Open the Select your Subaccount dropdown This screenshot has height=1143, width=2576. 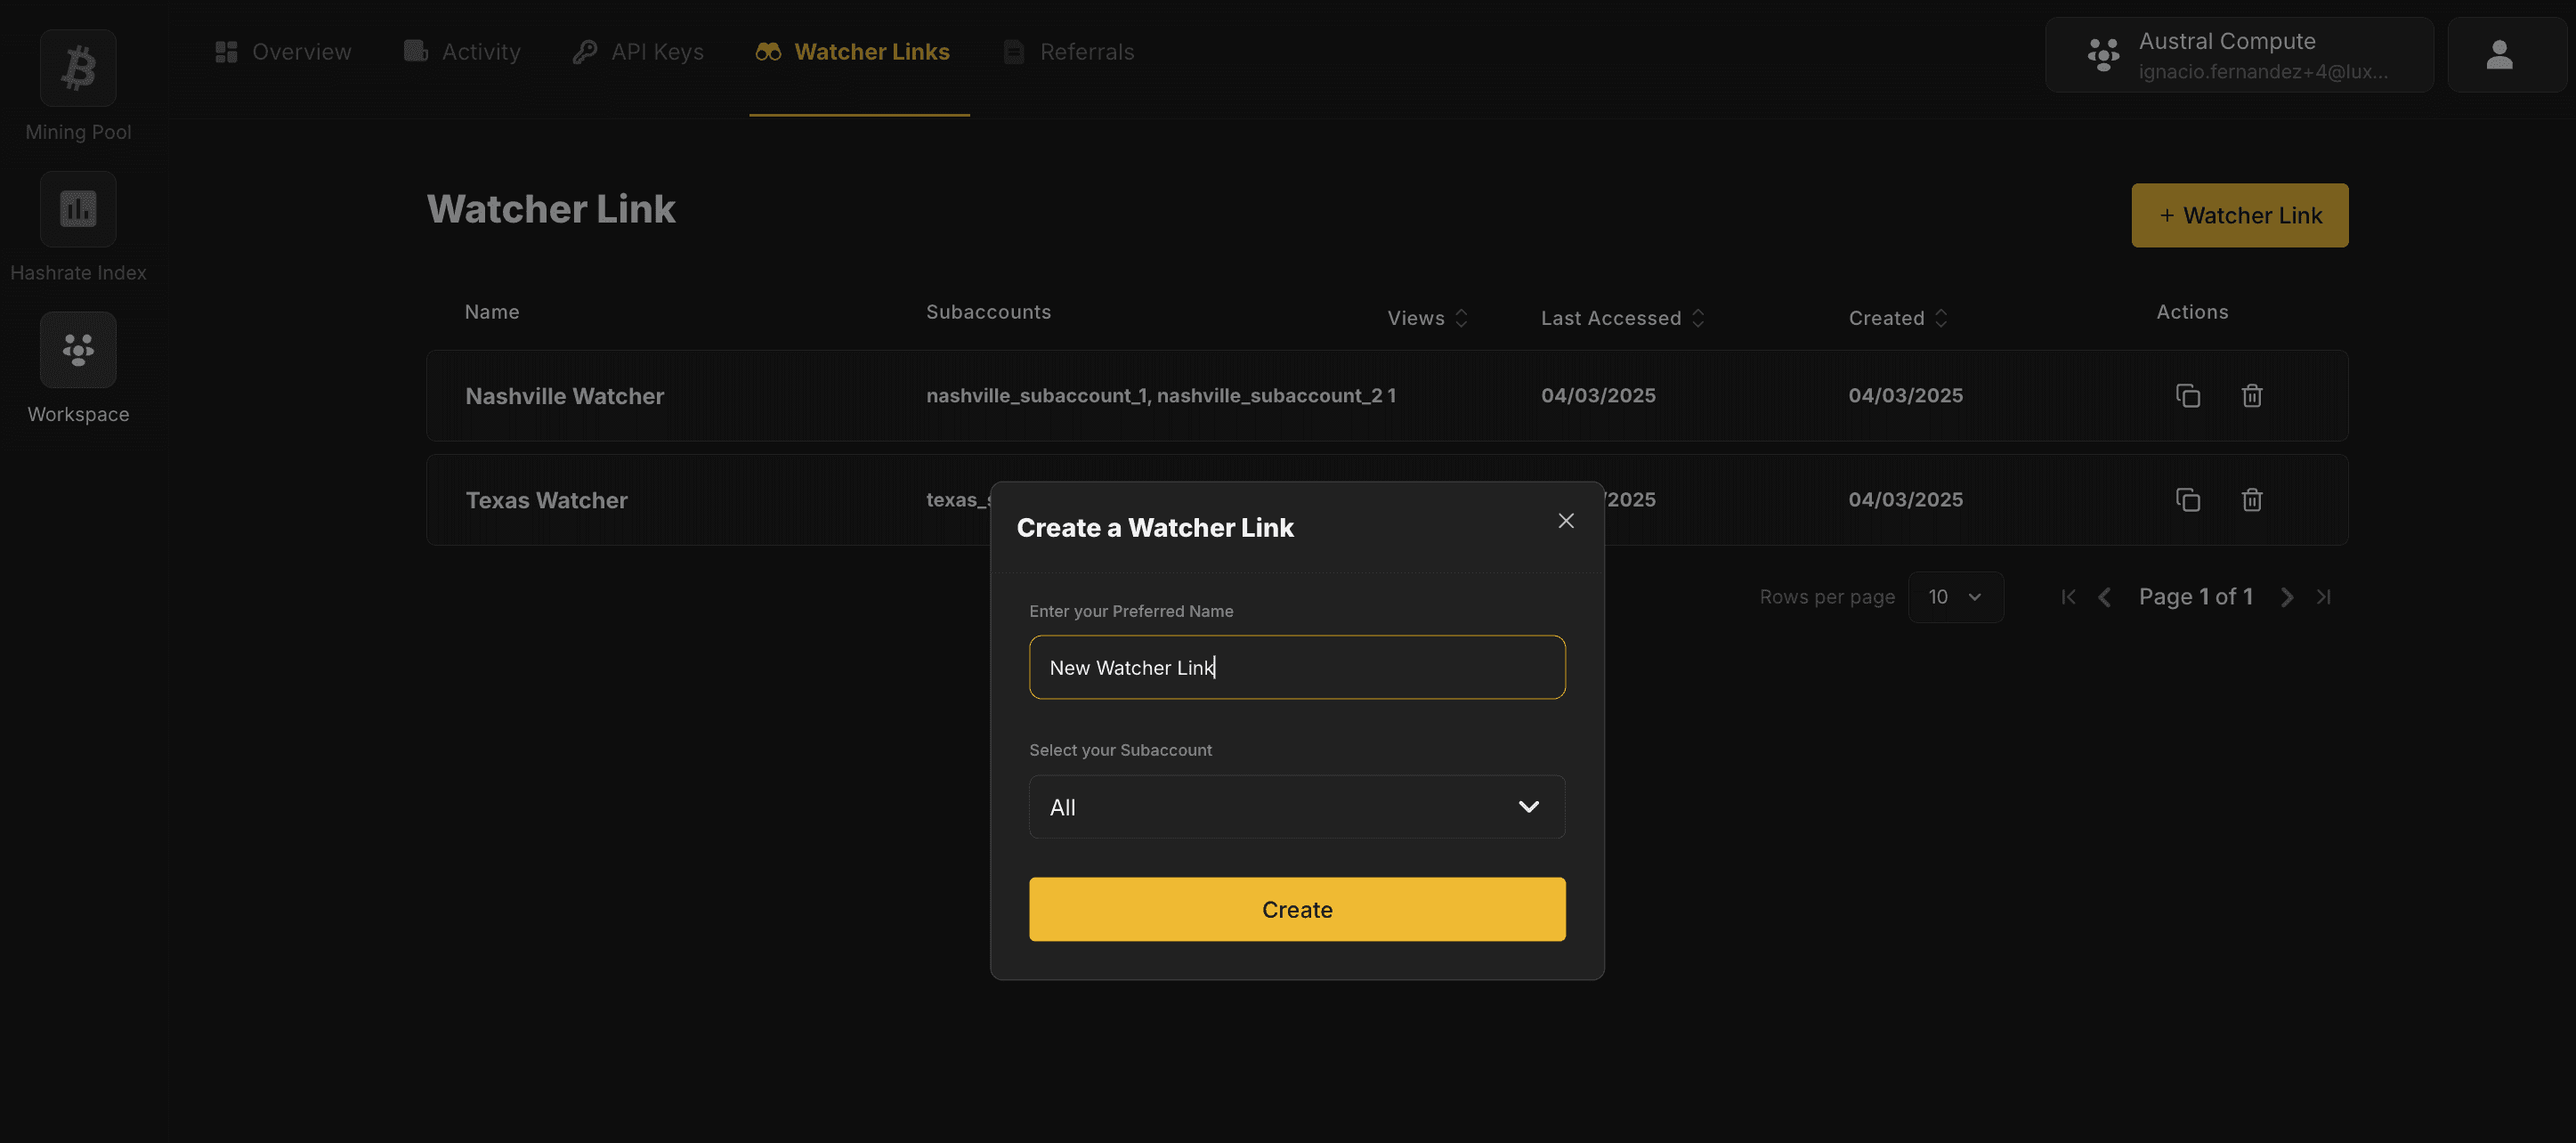point(1296,807)
